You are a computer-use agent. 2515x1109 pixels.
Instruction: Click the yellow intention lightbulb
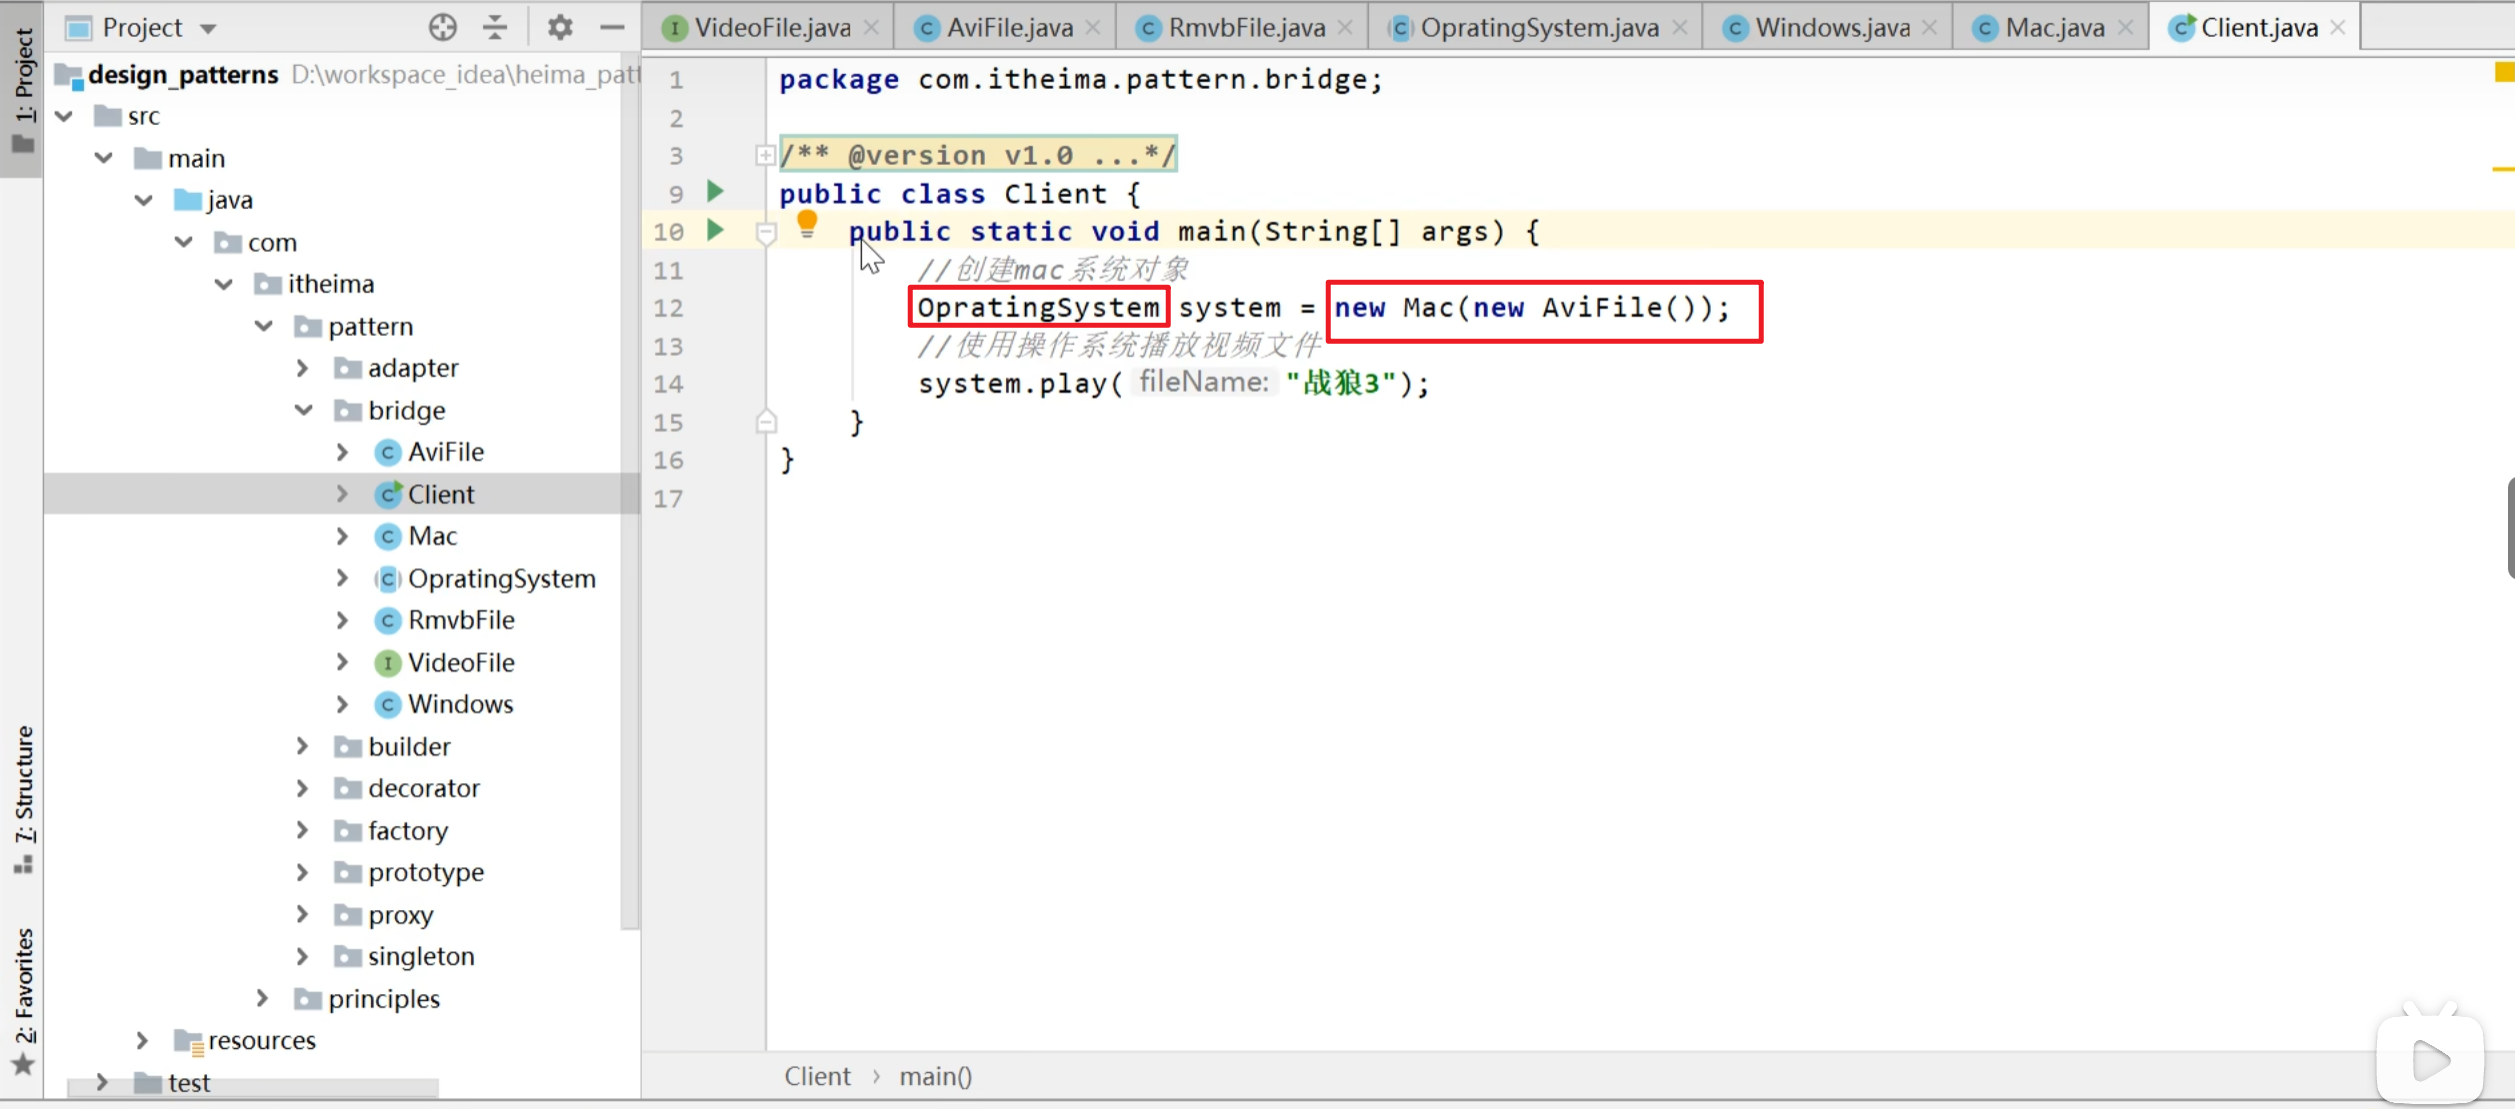point(807,224)
